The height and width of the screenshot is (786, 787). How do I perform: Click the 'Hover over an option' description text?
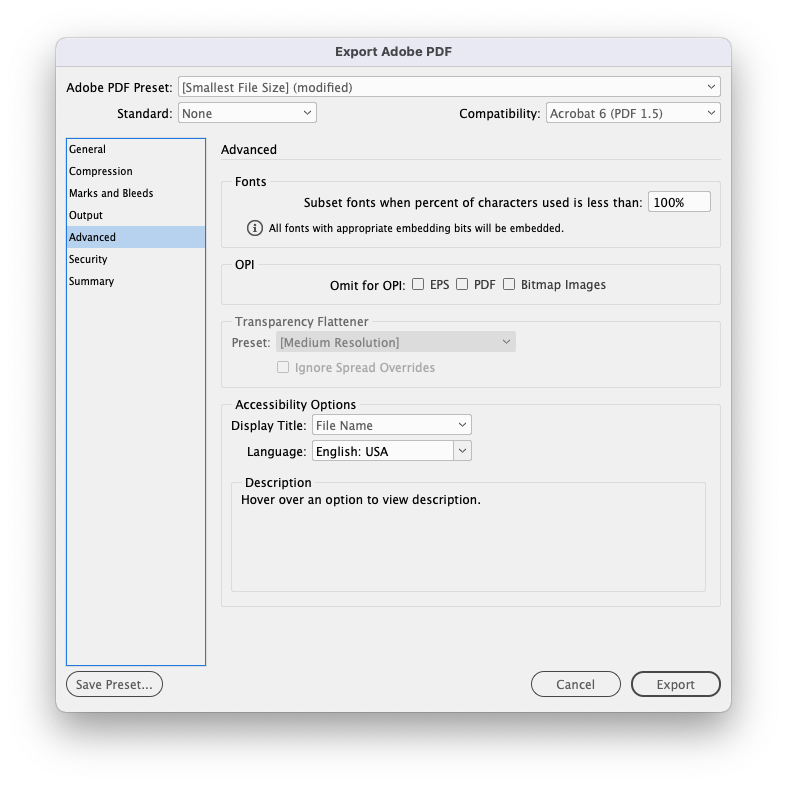(x=361, y=500)
